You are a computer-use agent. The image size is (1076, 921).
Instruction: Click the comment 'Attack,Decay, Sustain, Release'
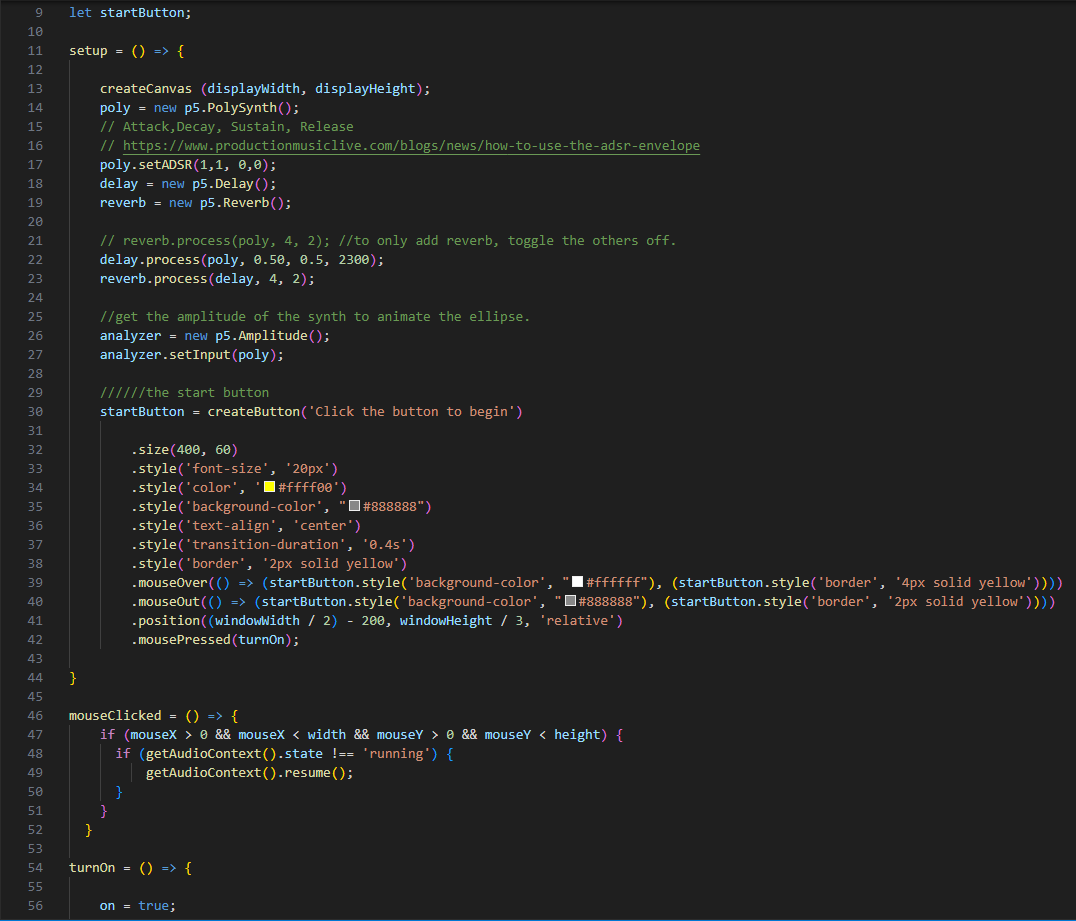[237, 127]
